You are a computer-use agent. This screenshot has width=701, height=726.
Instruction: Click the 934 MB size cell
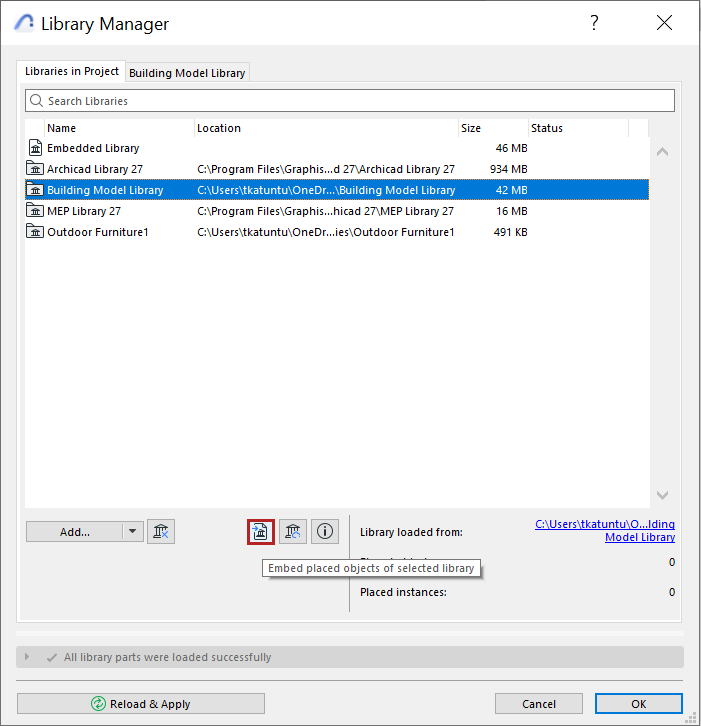[508, 169]
